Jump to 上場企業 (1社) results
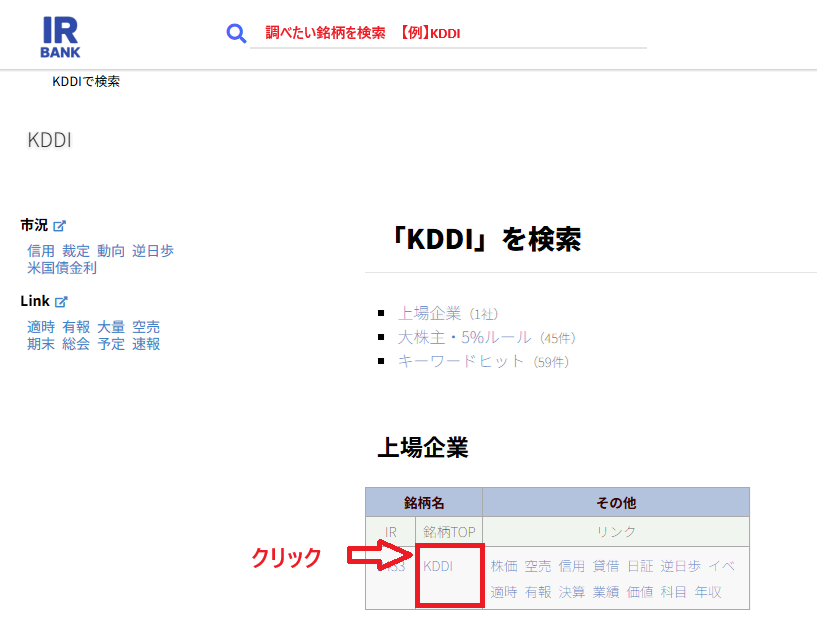The image size is (820, 642). (x=429, y=313)
